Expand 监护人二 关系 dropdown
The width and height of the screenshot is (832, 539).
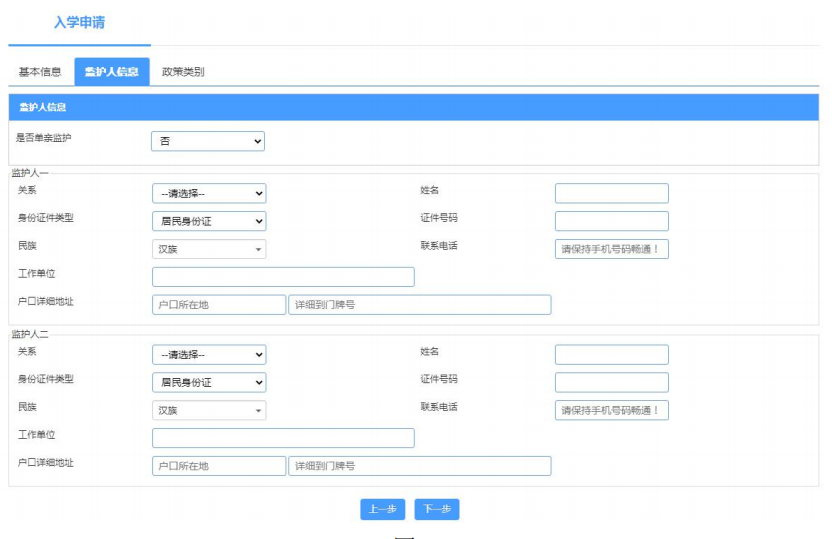pyautogui.click(x=209, y=354)
